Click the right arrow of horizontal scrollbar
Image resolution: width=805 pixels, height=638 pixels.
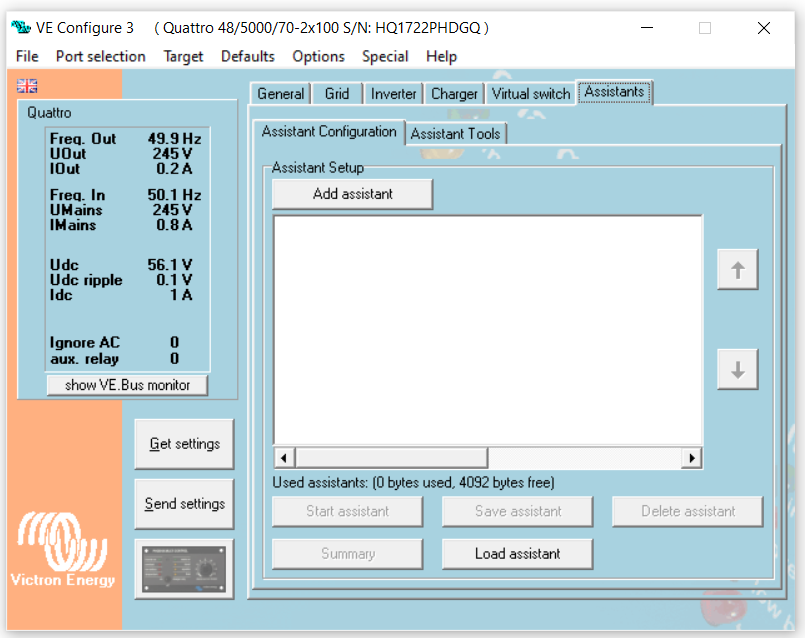point(692,457)
